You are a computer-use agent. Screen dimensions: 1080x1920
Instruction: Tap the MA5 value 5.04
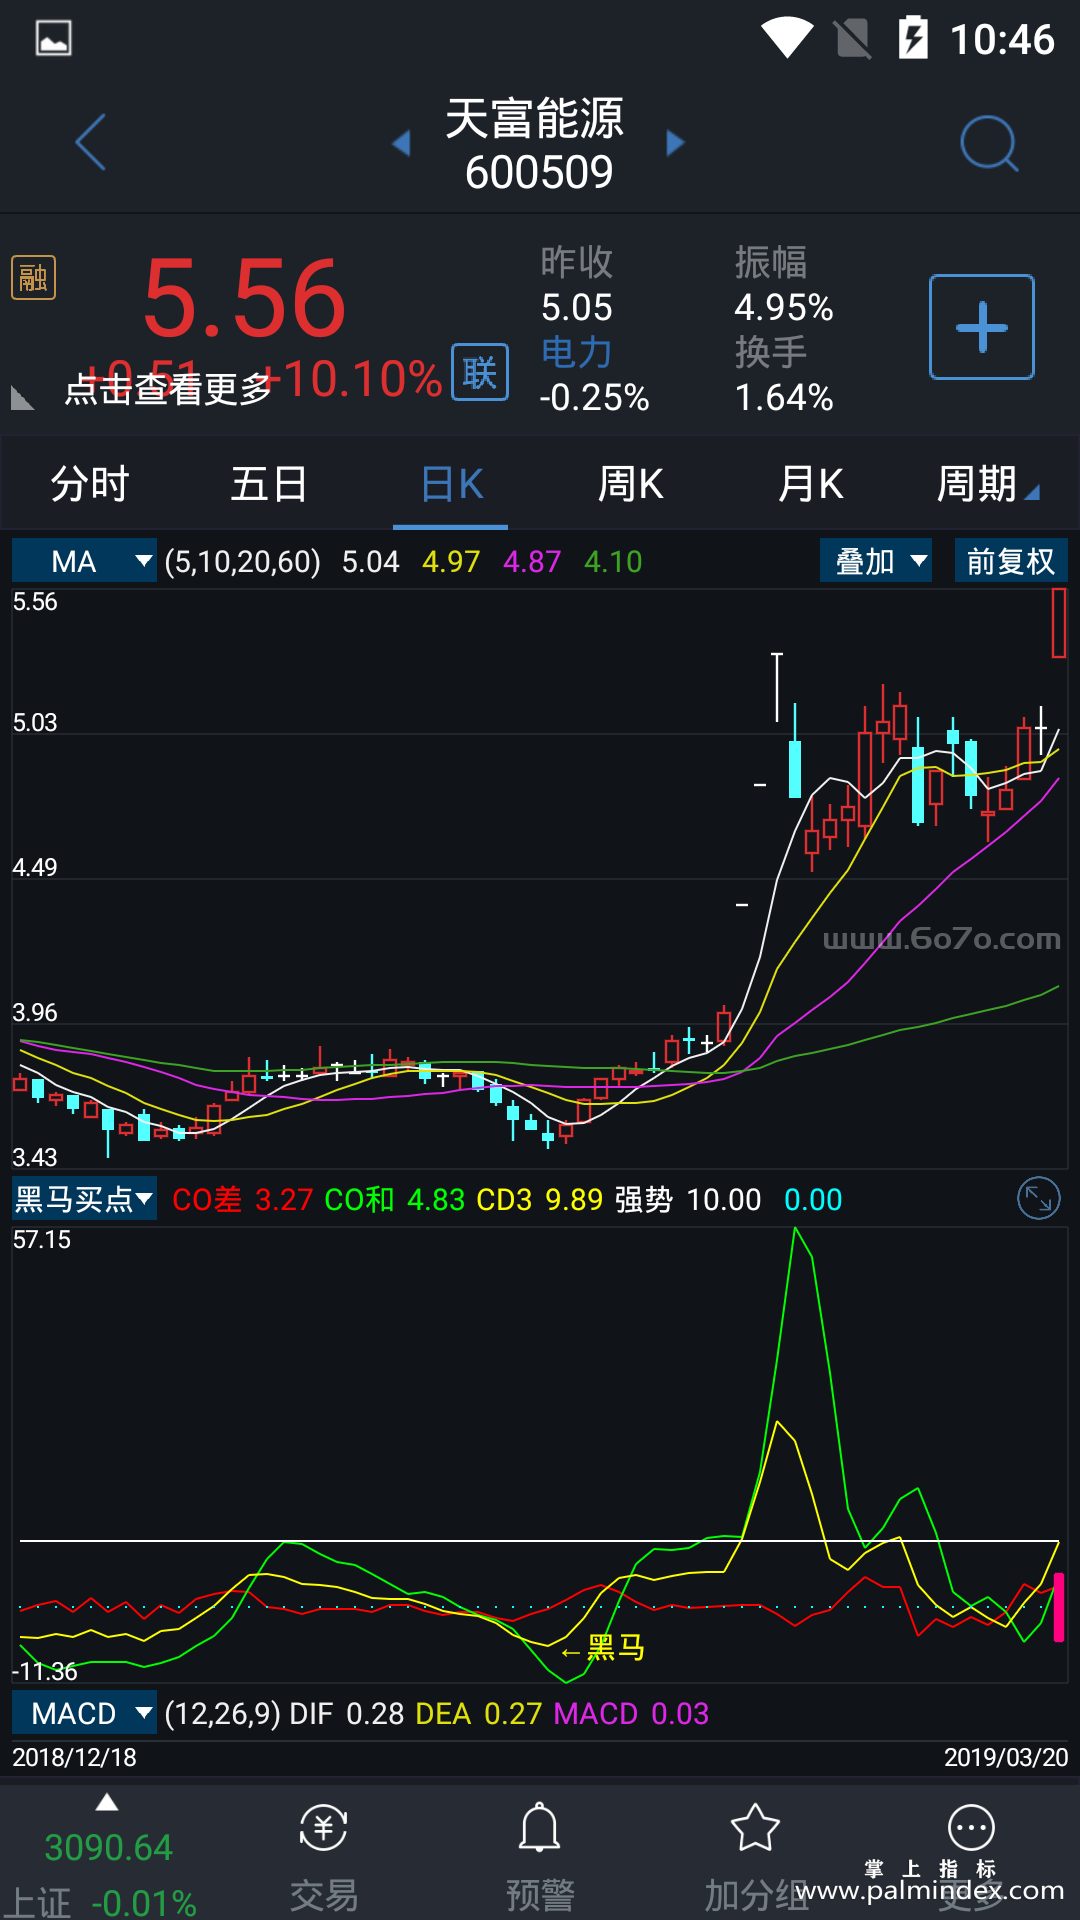point(371,561)
